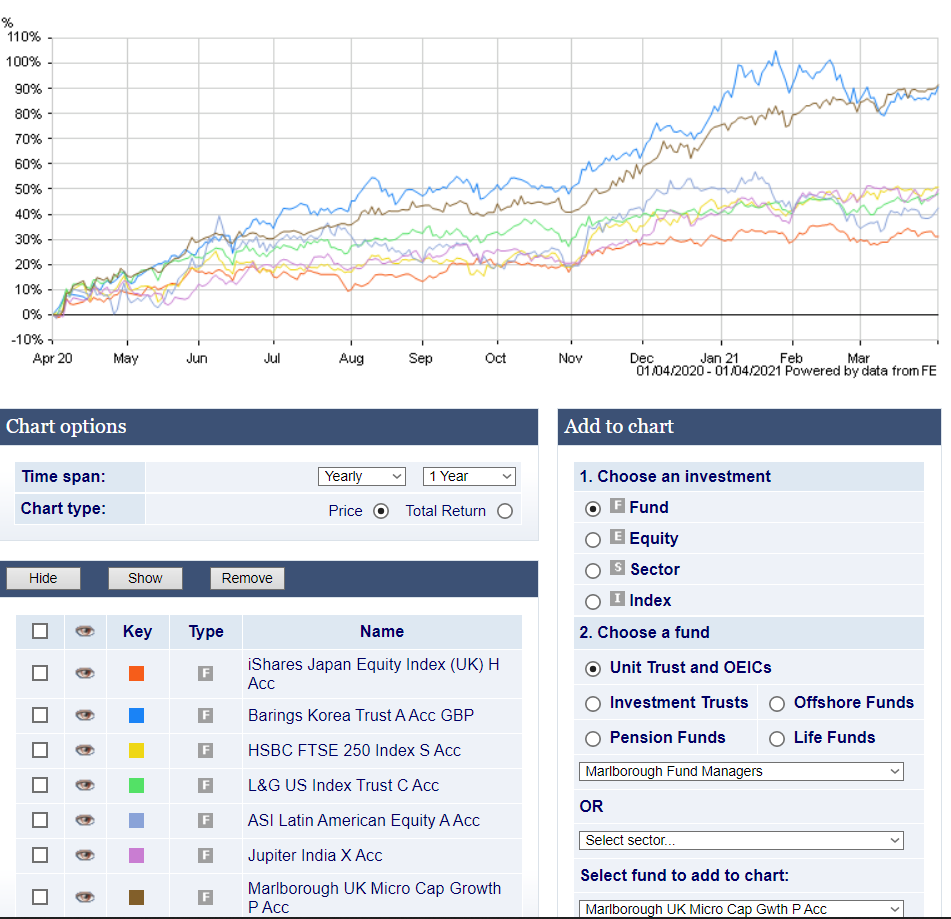Select checkbox for Jupiter India X Acc
The width and height of the screenshot is (951, 919).
[40, 855]
